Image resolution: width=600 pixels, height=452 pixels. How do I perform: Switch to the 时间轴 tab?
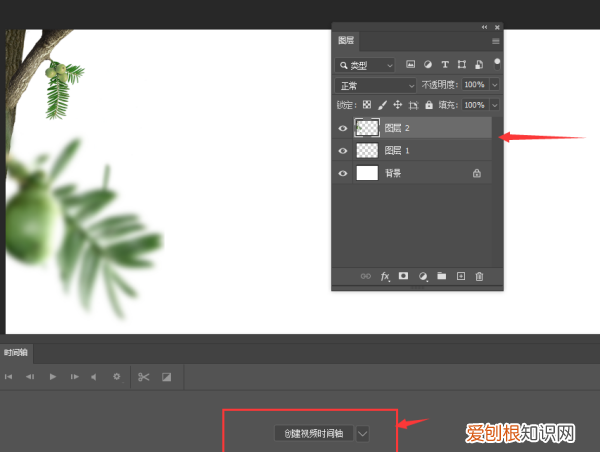point(16,353)
